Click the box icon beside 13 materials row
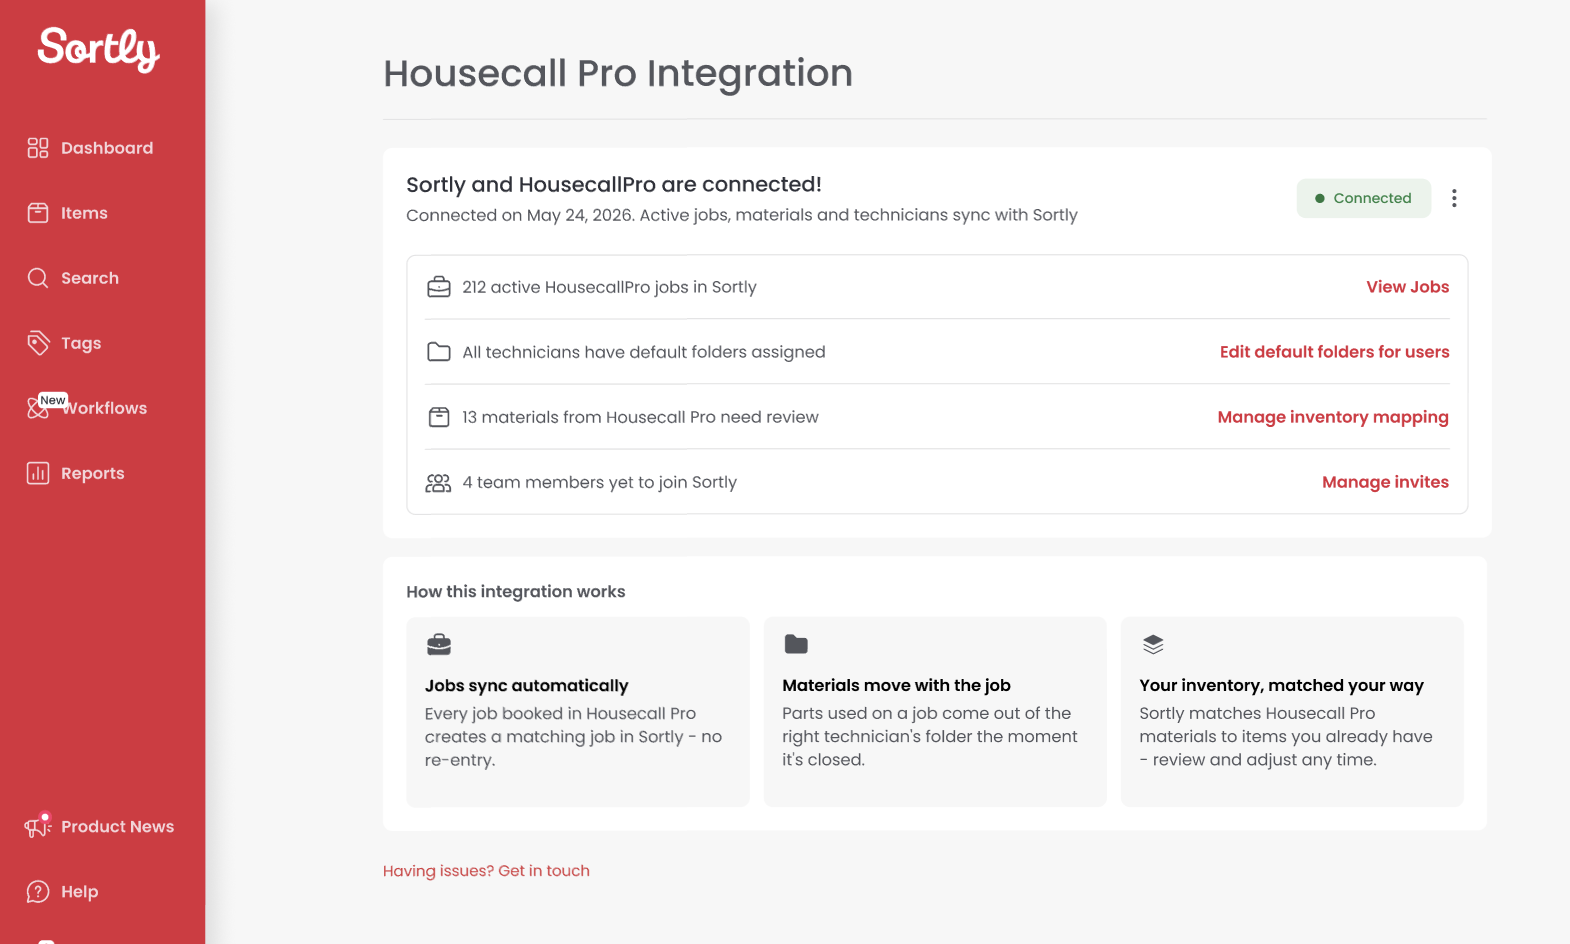This screenshot has width=1570, height=944. 439,417
